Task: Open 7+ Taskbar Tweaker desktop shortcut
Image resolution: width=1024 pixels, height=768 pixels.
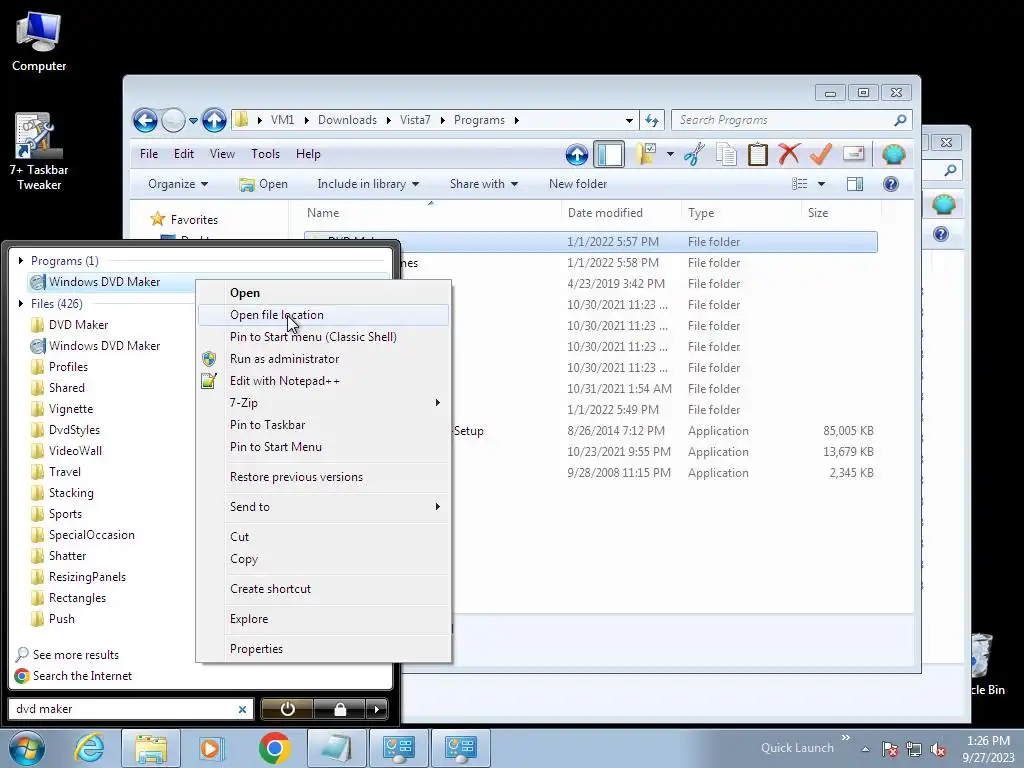Action: 39,152
